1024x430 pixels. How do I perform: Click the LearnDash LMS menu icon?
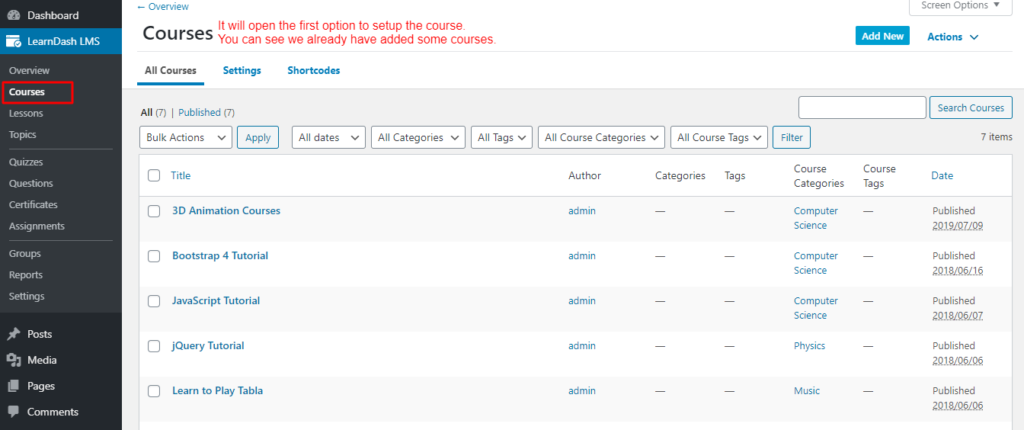click(13, 42)
